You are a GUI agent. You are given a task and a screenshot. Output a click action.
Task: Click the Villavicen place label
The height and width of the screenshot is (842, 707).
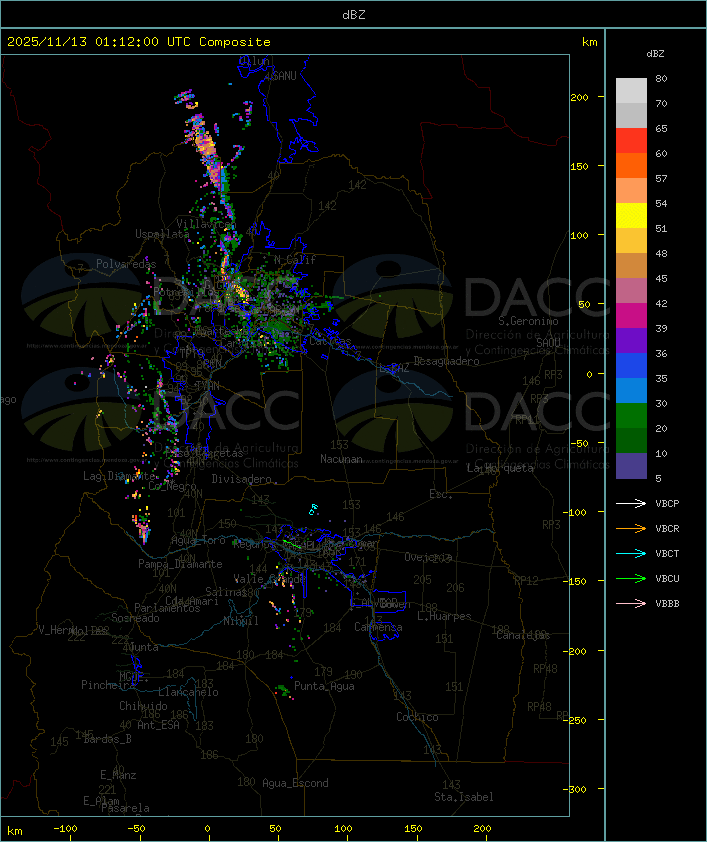click(207, 223)
